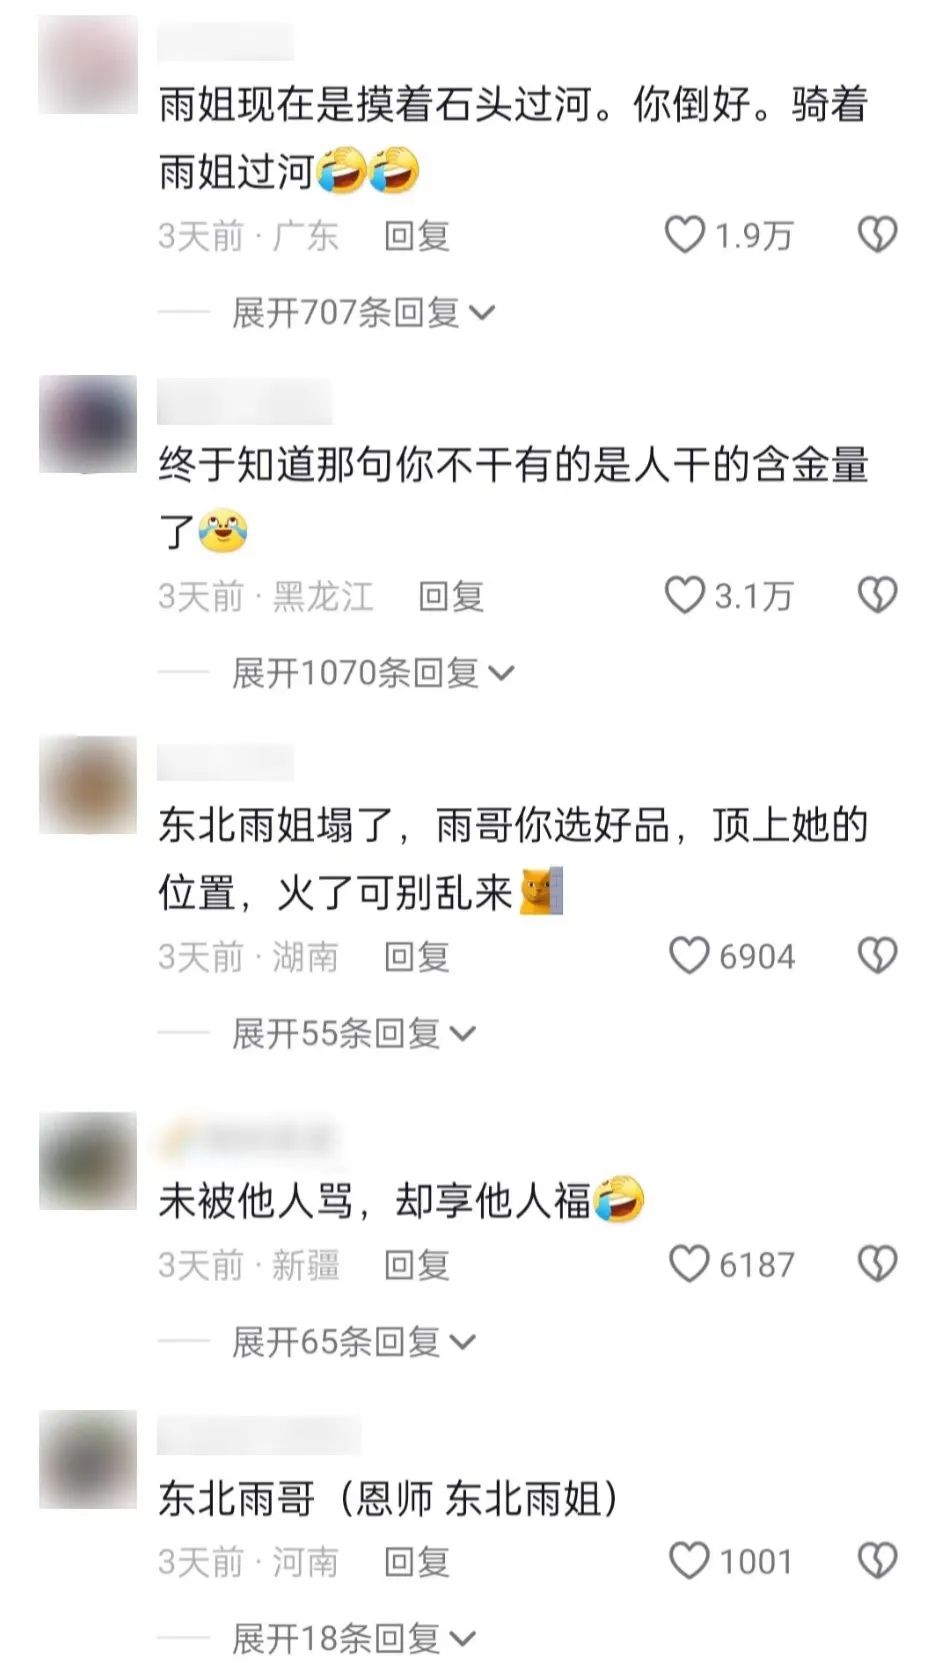Image resolution: width=948 pixels, height=1676 pixels.
Task: Dislike the Guangdong comment via broken heart
Action: 878,235
